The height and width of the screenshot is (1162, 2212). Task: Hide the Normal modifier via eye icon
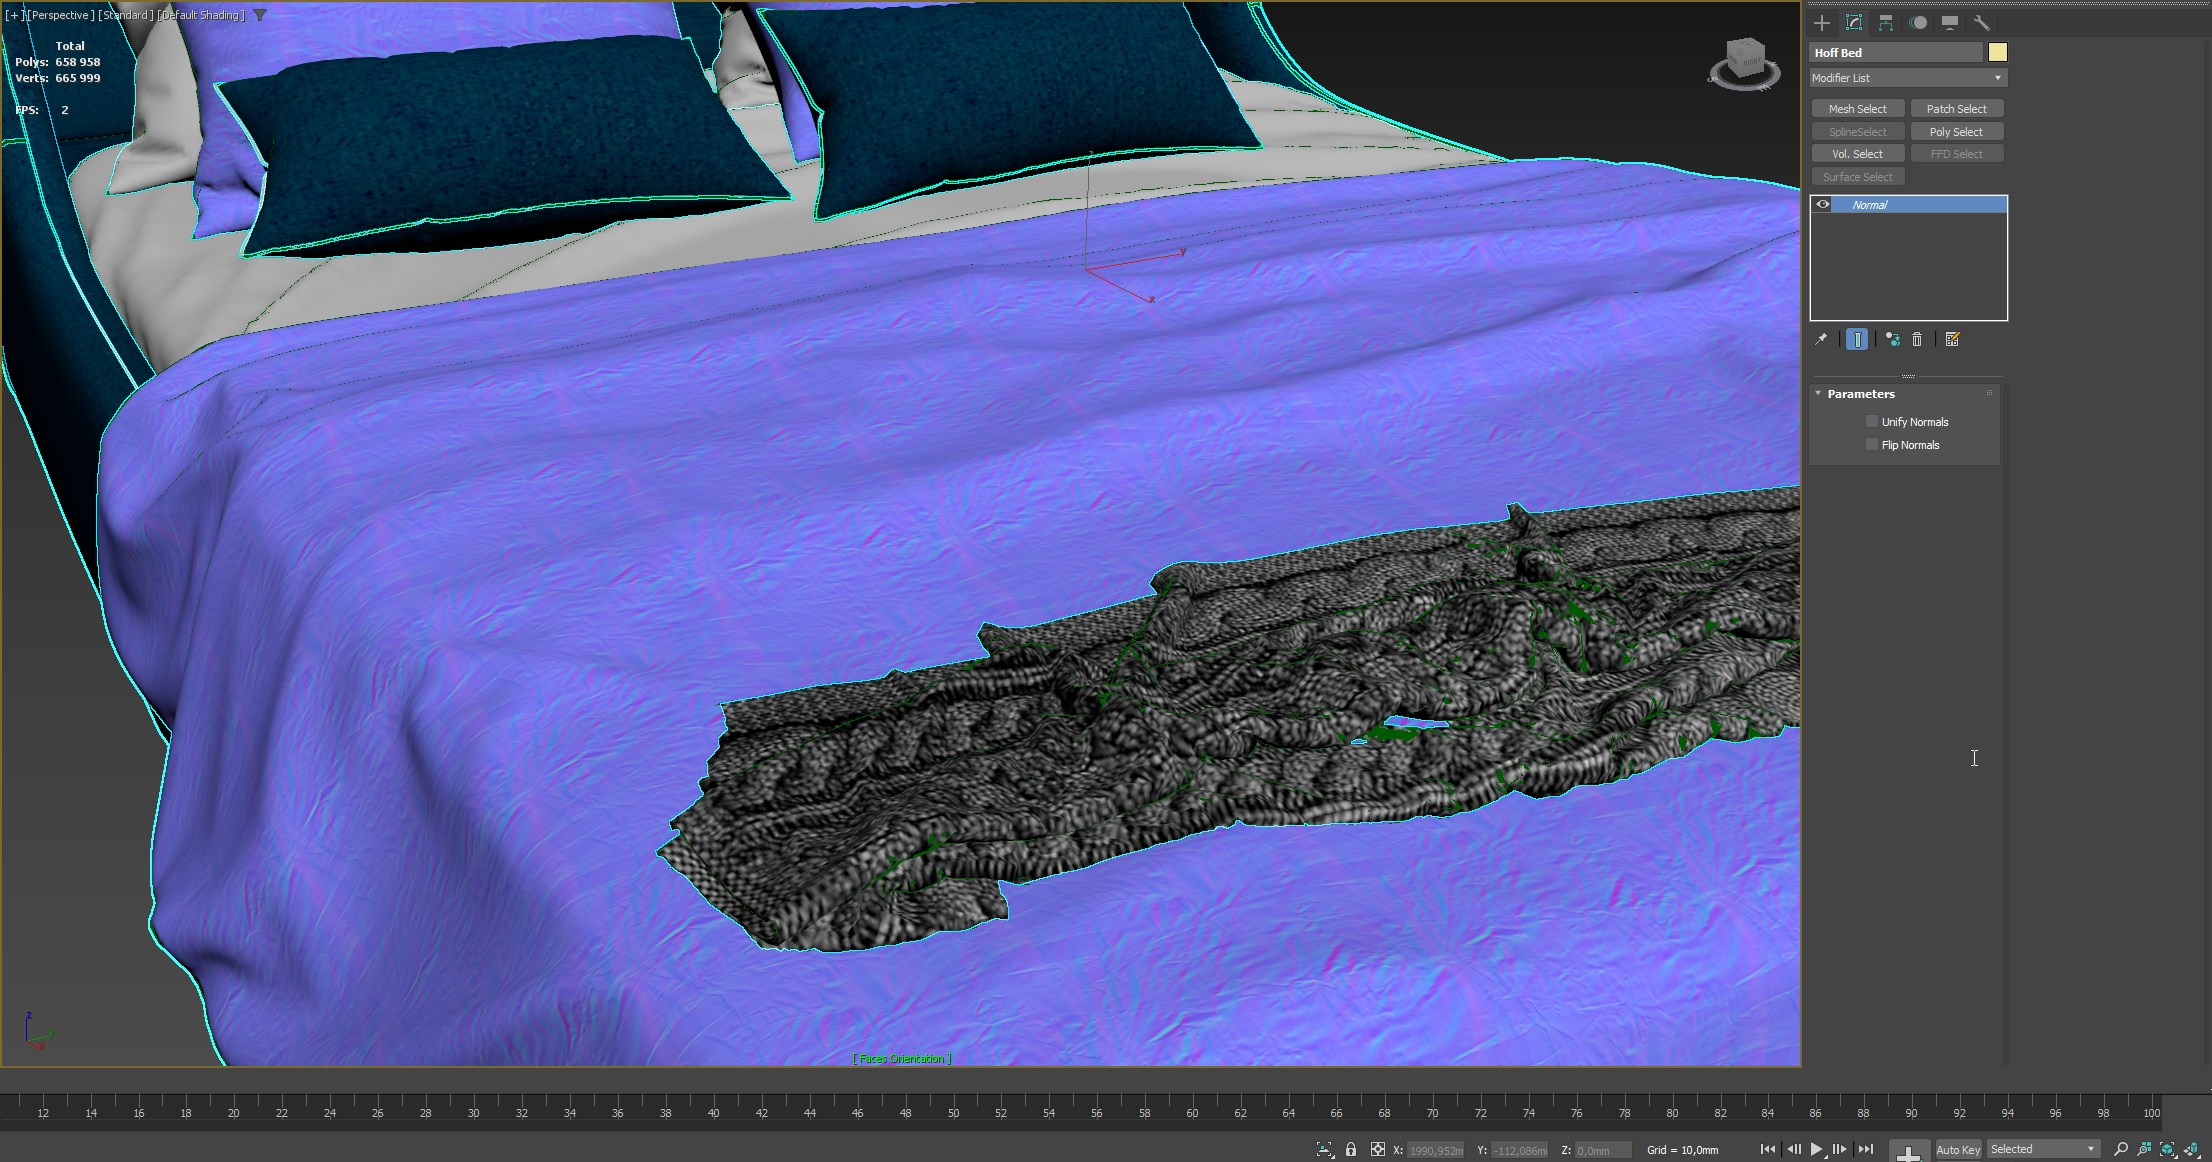pos(1823,205)
